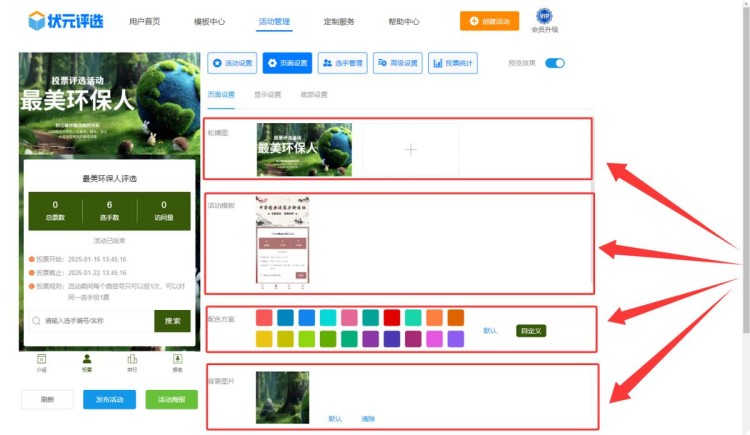Switch to the 显示设置 sub-tab
This screenshot has height=435, width=750.
click(x=267, y=95)
